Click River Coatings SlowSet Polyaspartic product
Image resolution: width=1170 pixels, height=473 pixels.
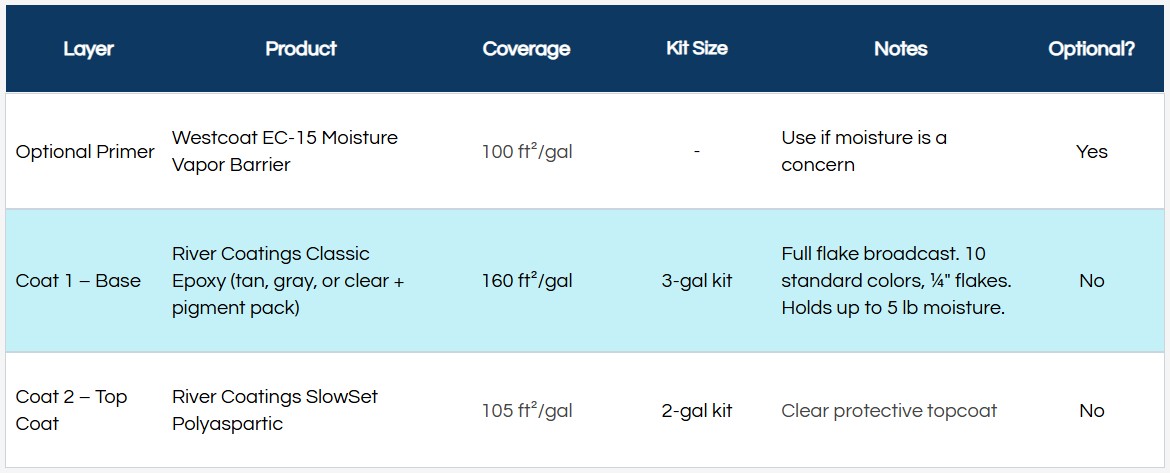tap(275, 410)
